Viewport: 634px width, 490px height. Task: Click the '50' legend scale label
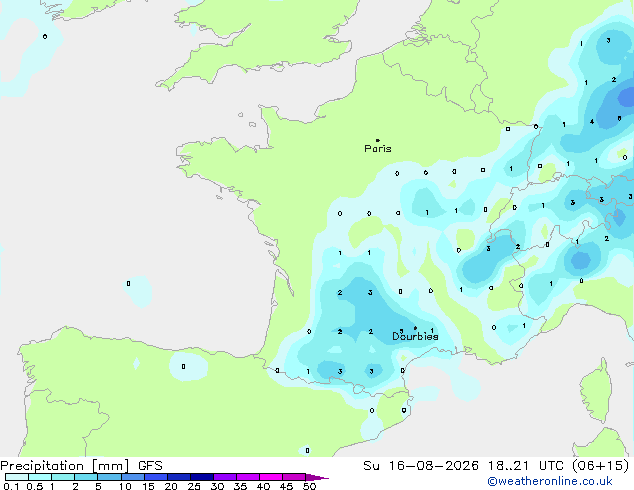[309, 486]
